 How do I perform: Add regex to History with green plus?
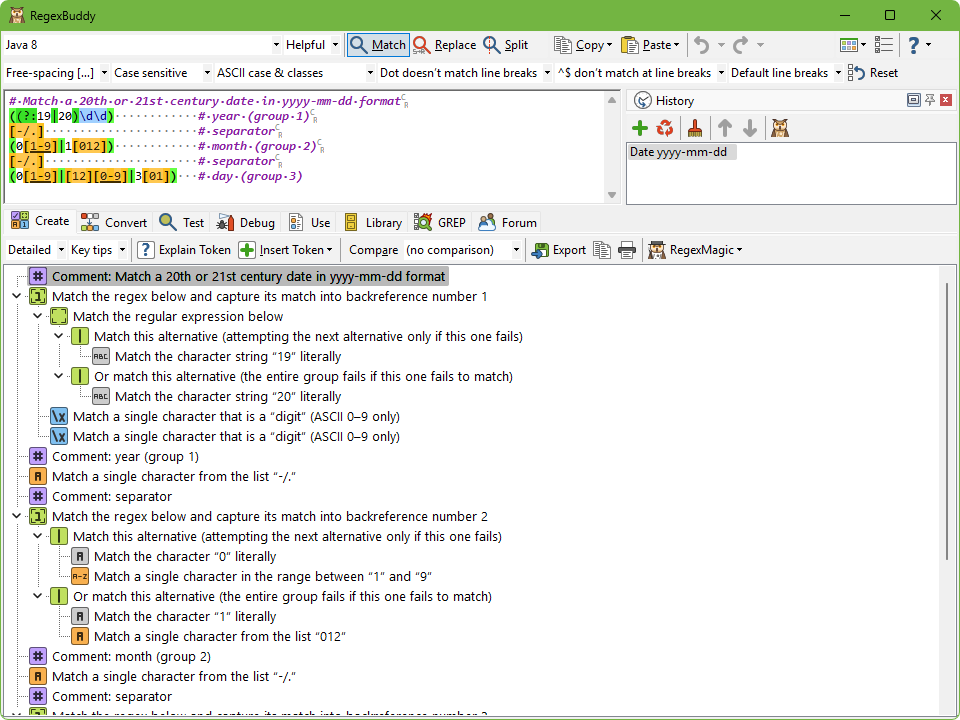(640, 128)
